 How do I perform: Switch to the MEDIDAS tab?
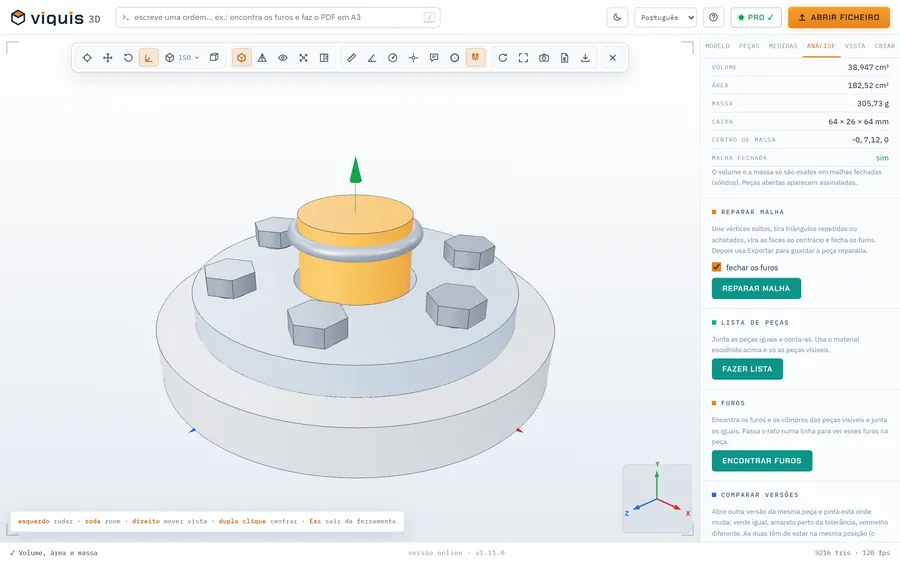[x=783, y=46]
